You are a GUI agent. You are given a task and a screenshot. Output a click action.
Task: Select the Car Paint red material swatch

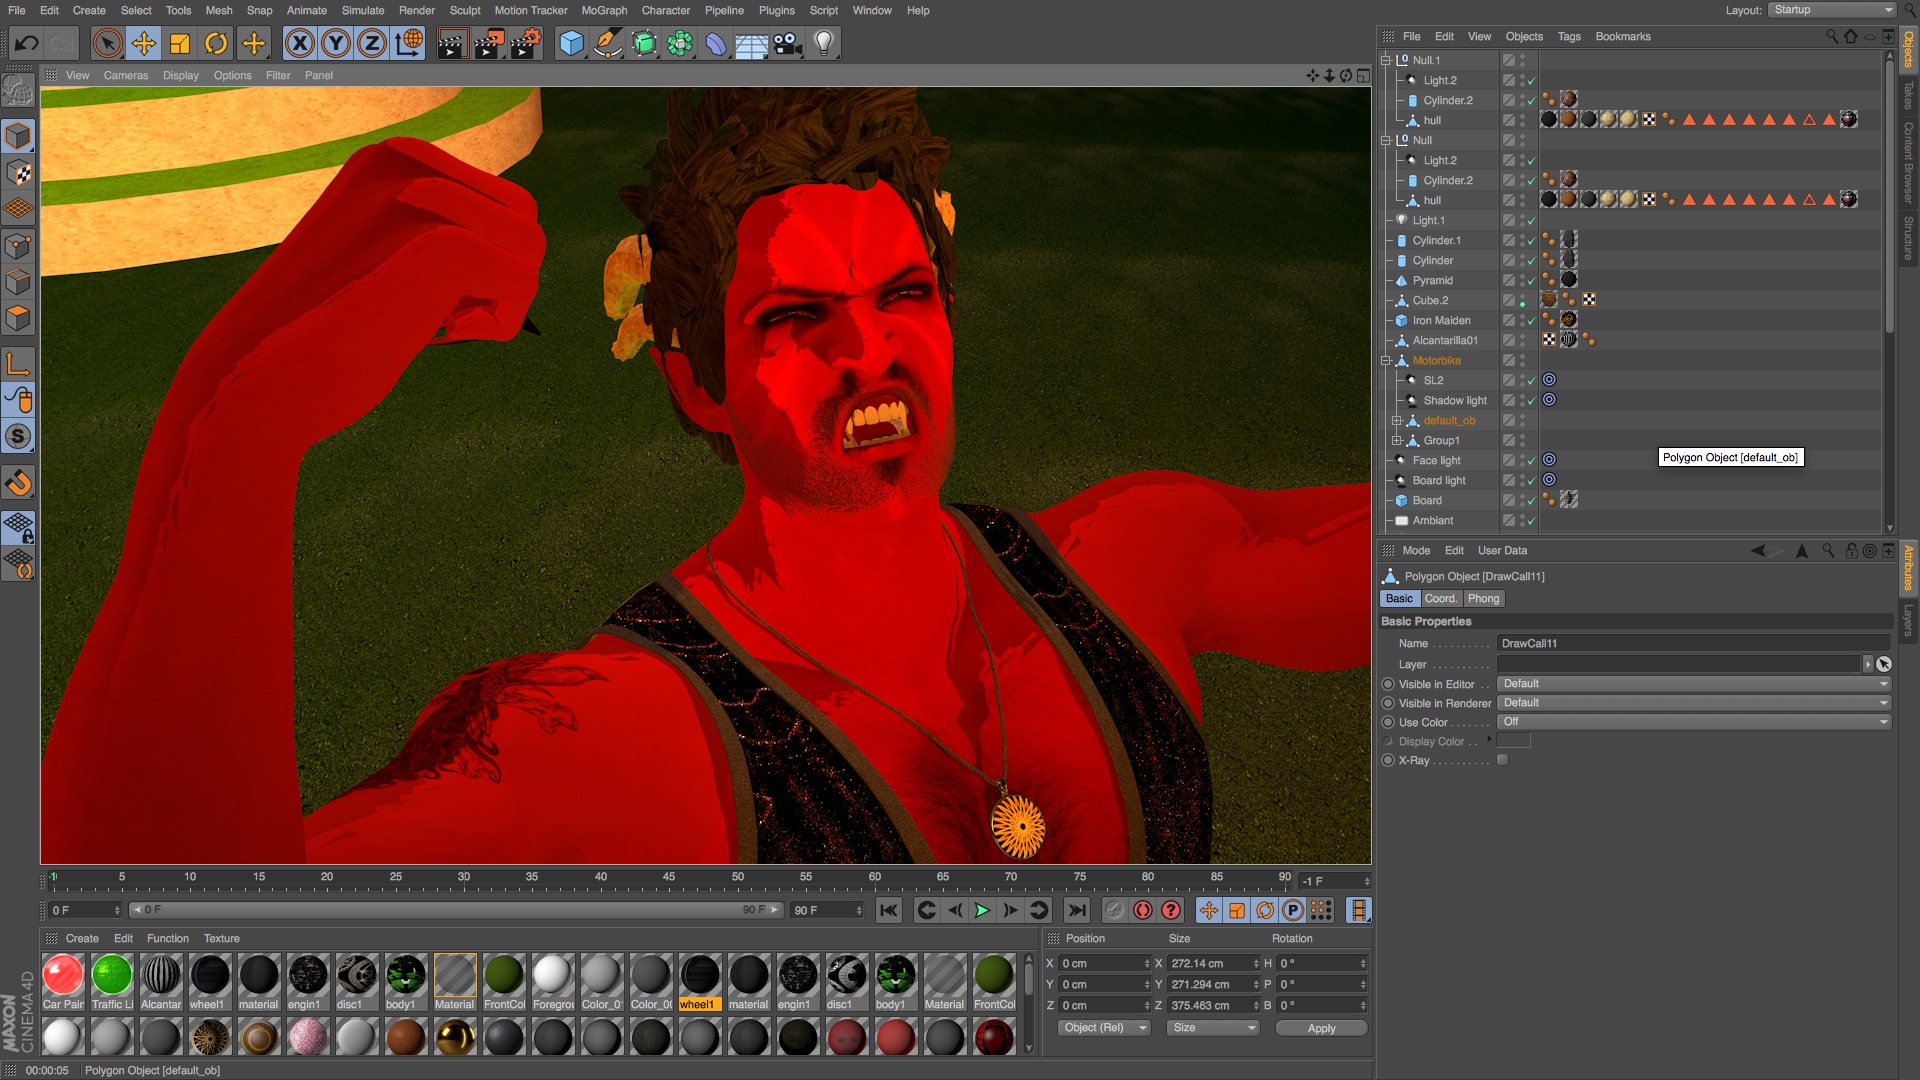tap(63, 975)
